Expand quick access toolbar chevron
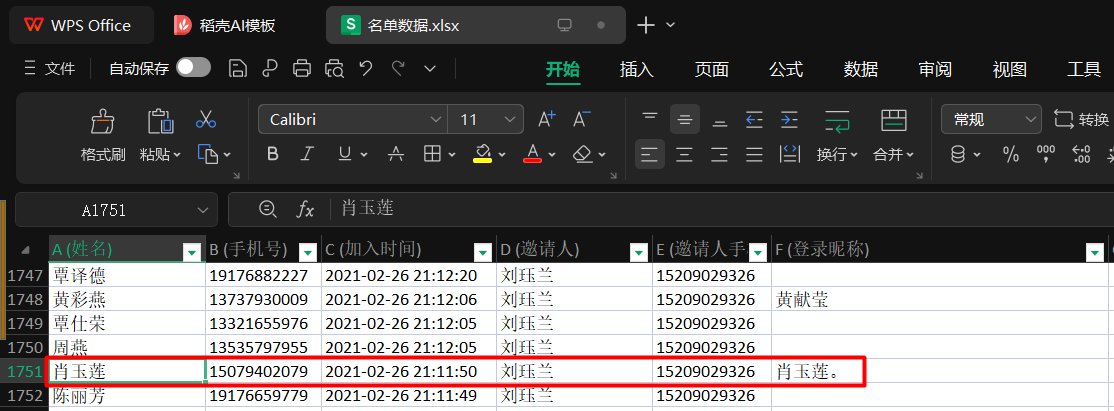This screenshot has height=411, width=1114. pyautogui.click(x=430, y=68)
